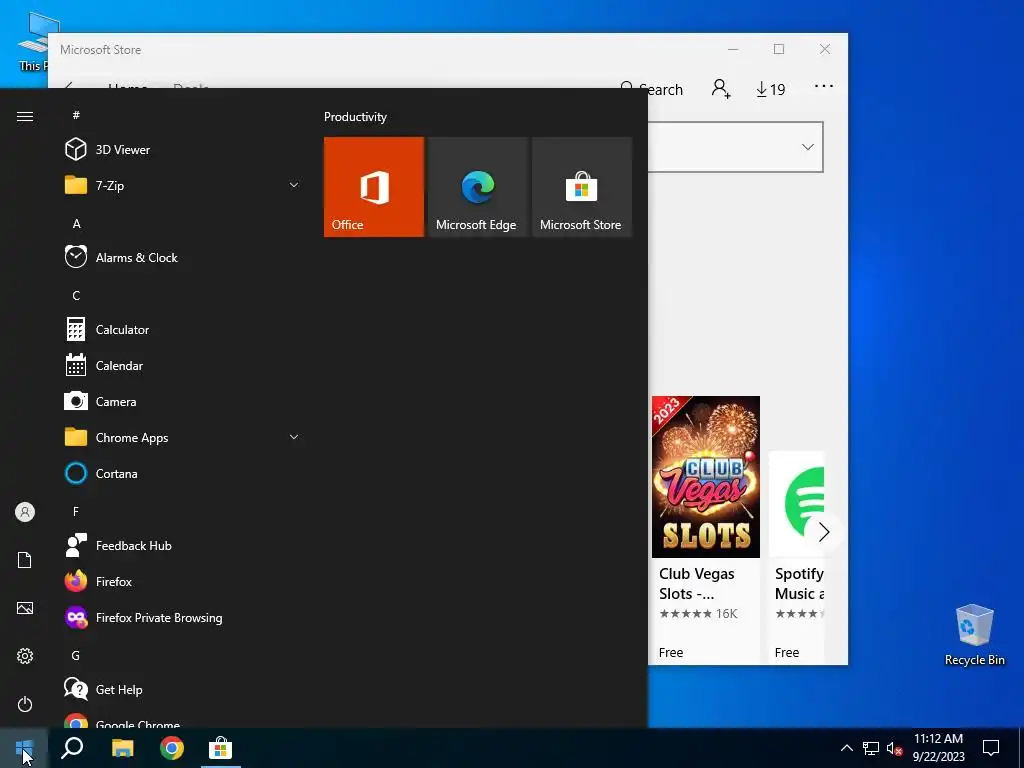1024x768 pixels.
Task: Open the Calculator app
Action: [x=183, y=329]
